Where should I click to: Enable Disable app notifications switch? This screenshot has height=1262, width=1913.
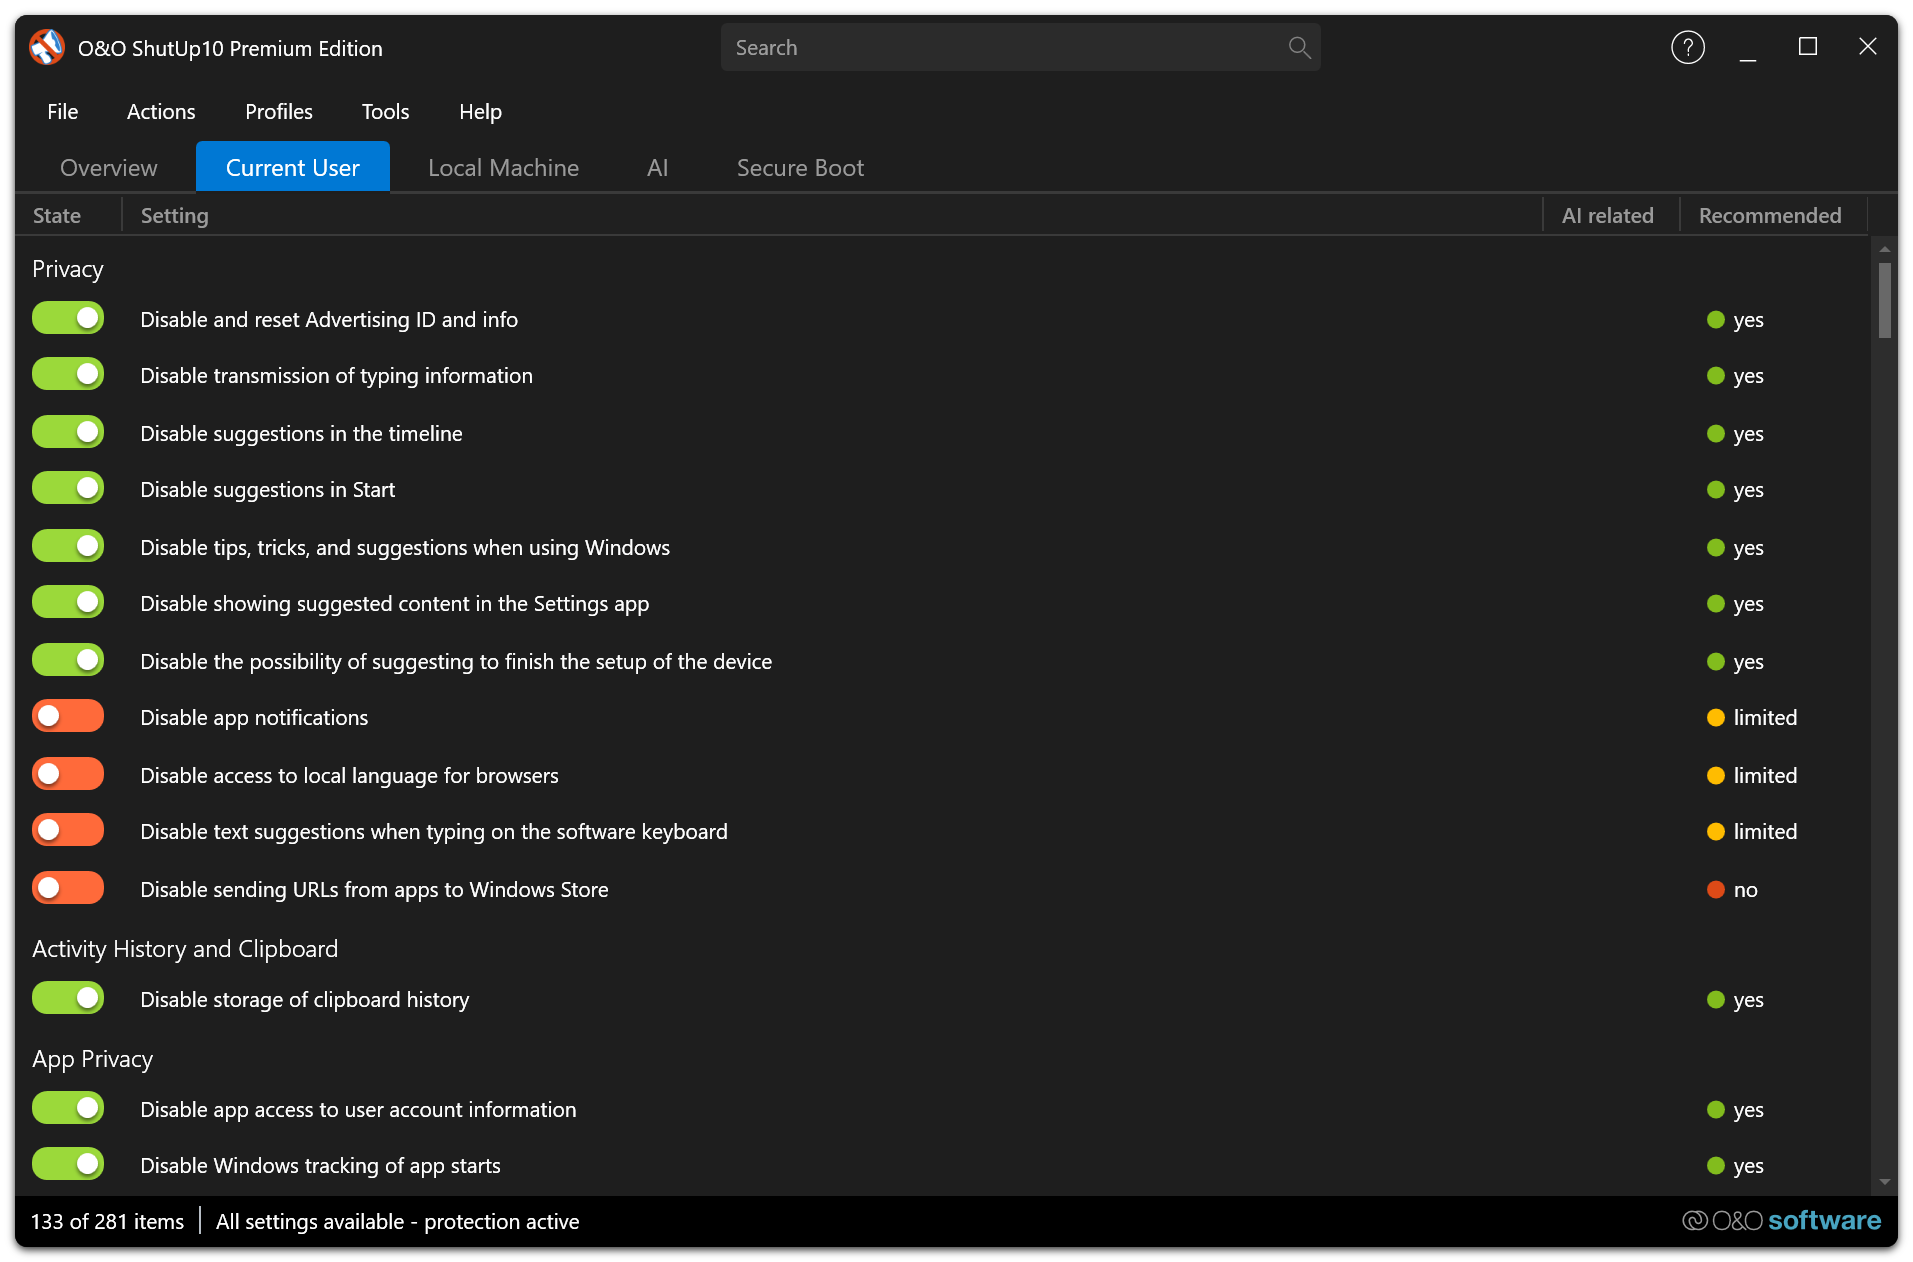tap(68, 716)
